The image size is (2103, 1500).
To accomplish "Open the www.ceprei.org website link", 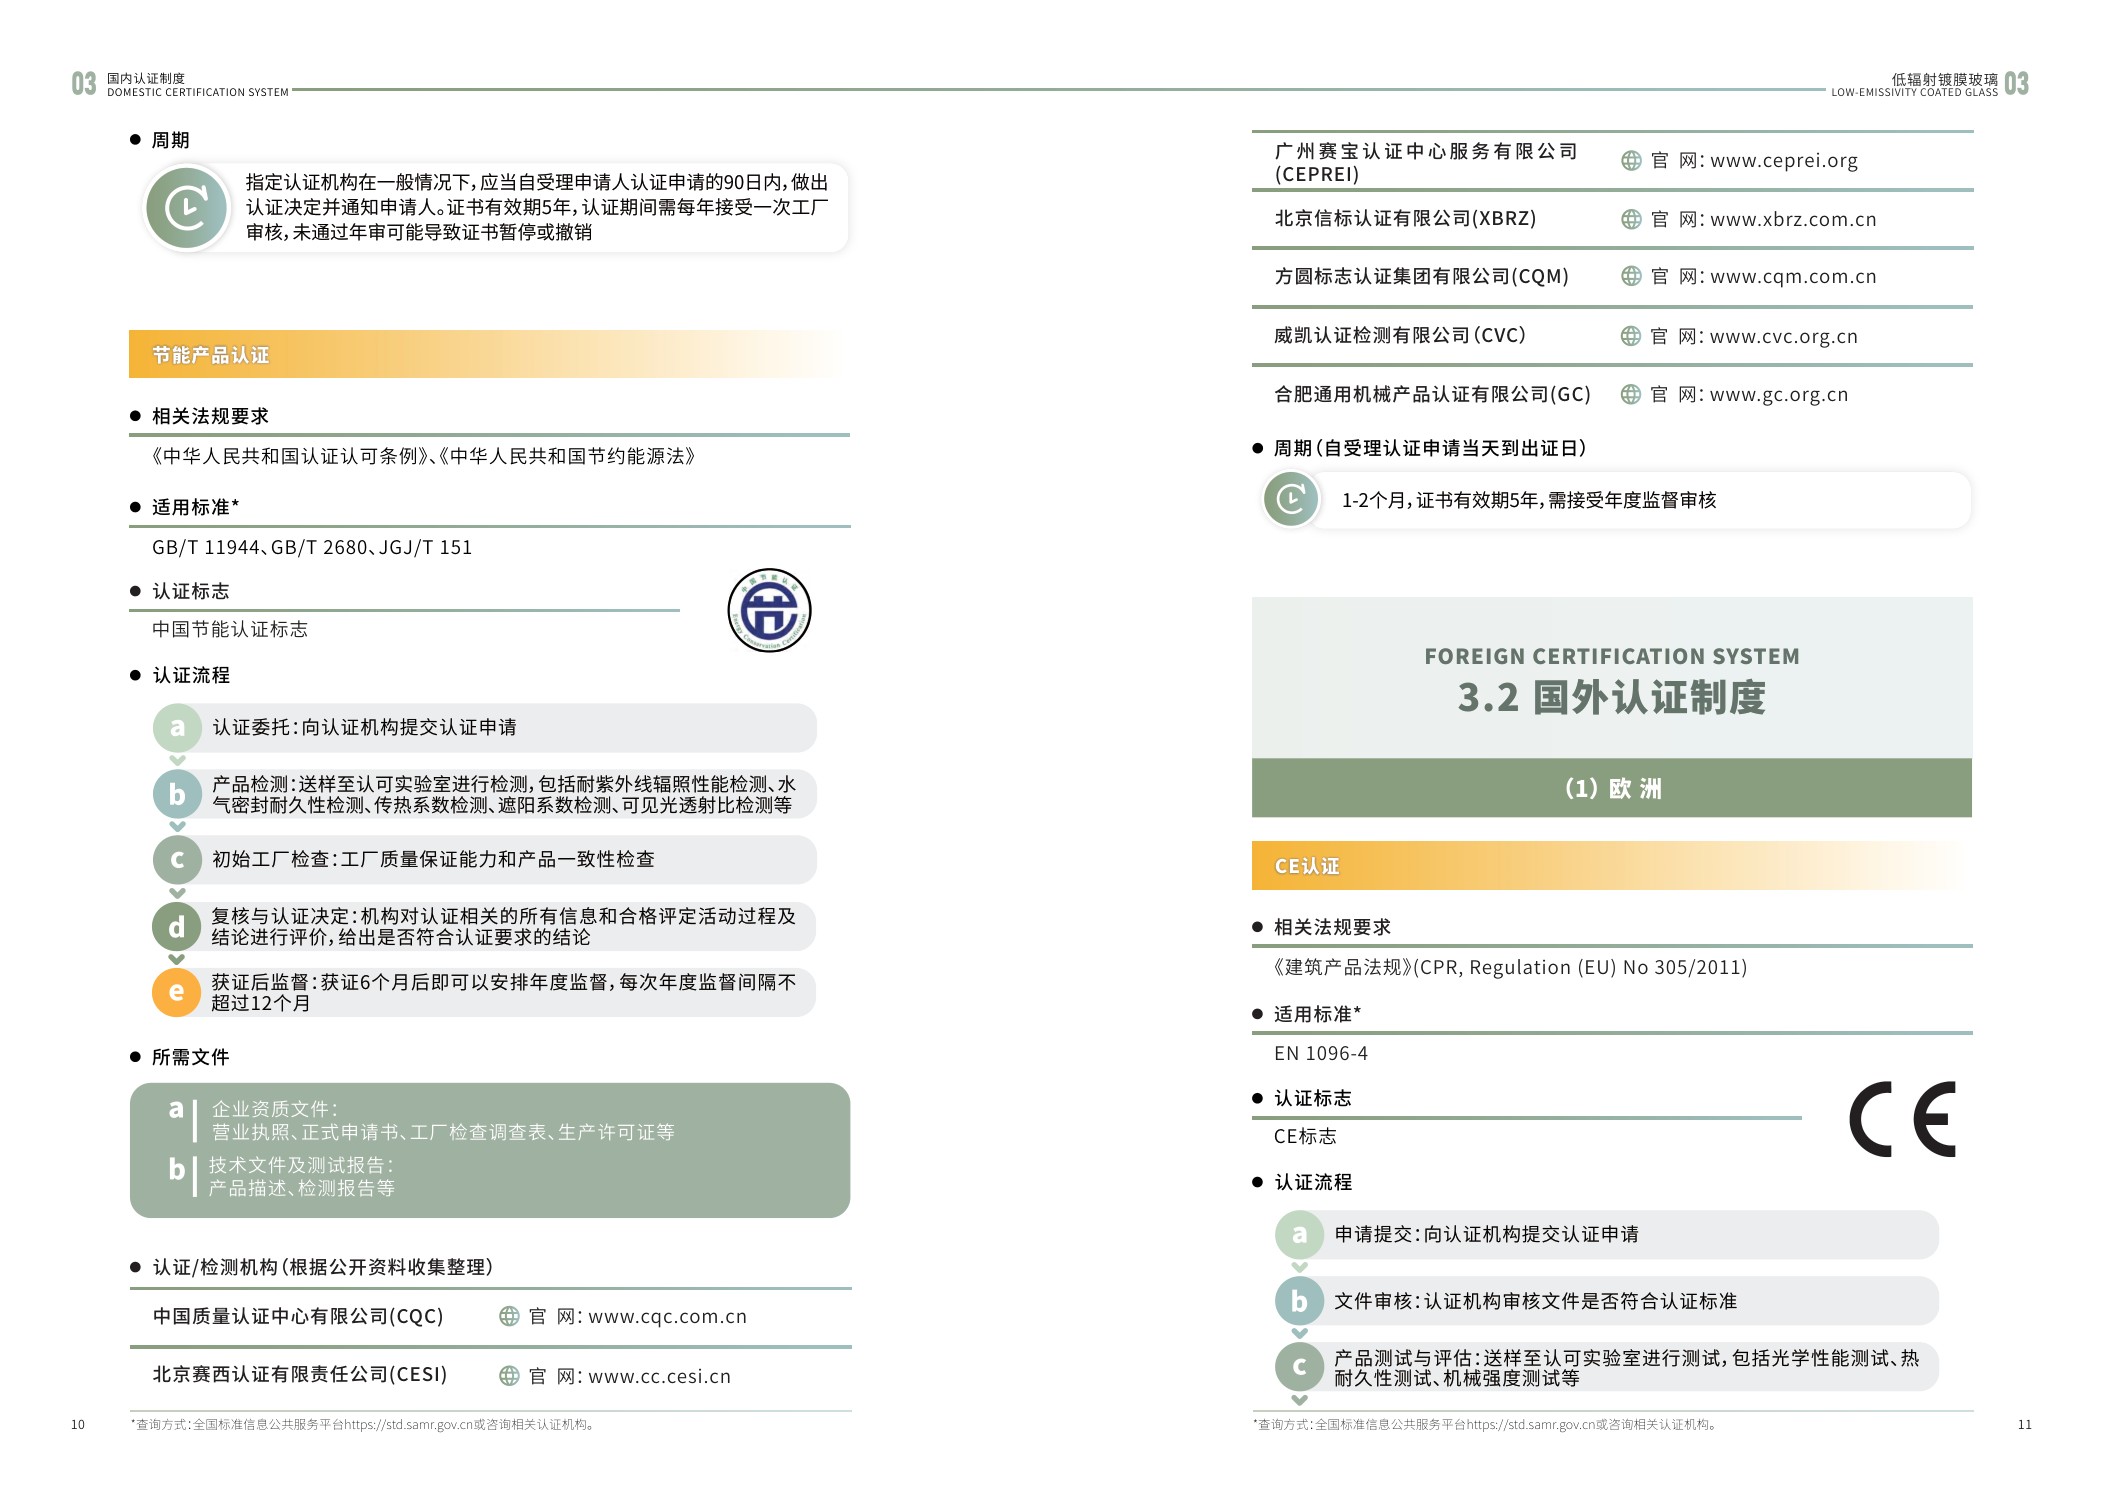I will click(1784, 161).
